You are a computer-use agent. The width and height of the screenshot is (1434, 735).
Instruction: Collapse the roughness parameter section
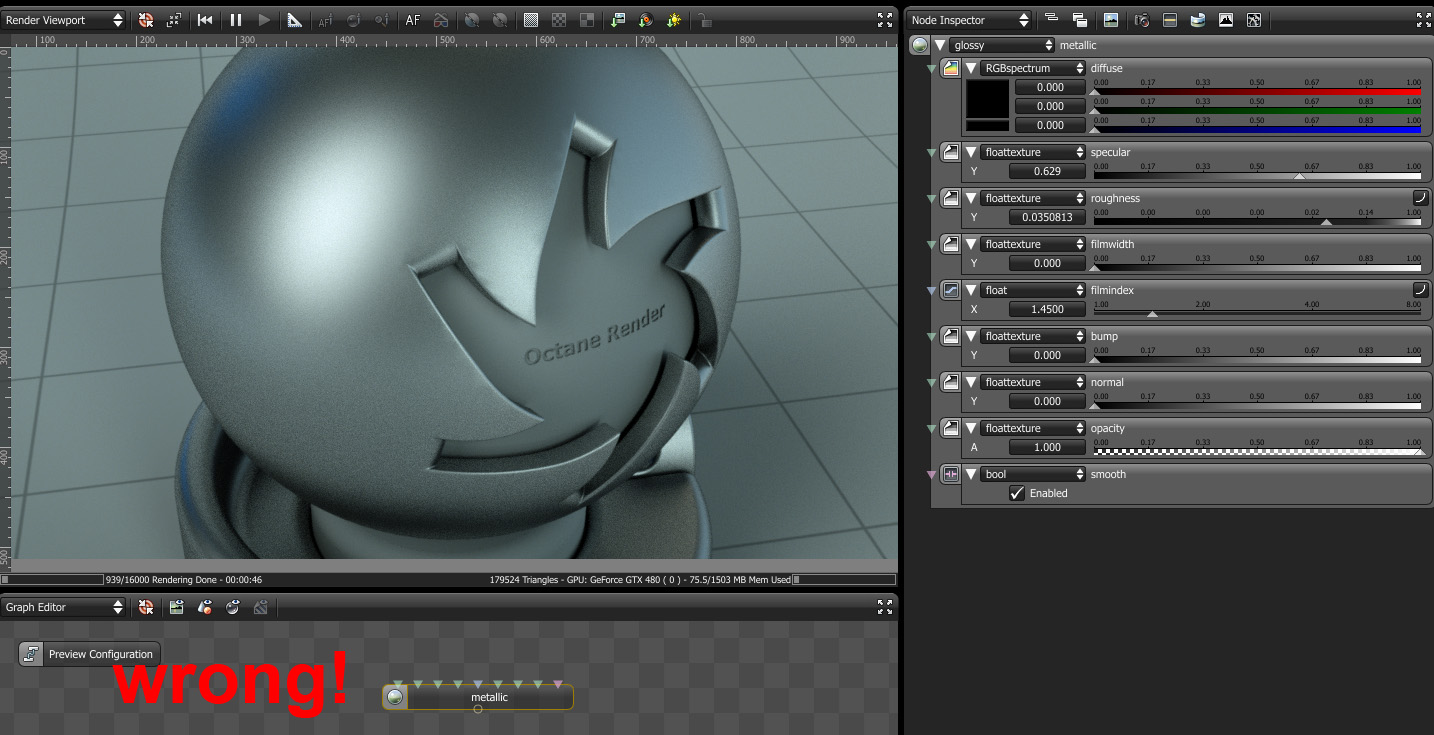pos(970,198)
